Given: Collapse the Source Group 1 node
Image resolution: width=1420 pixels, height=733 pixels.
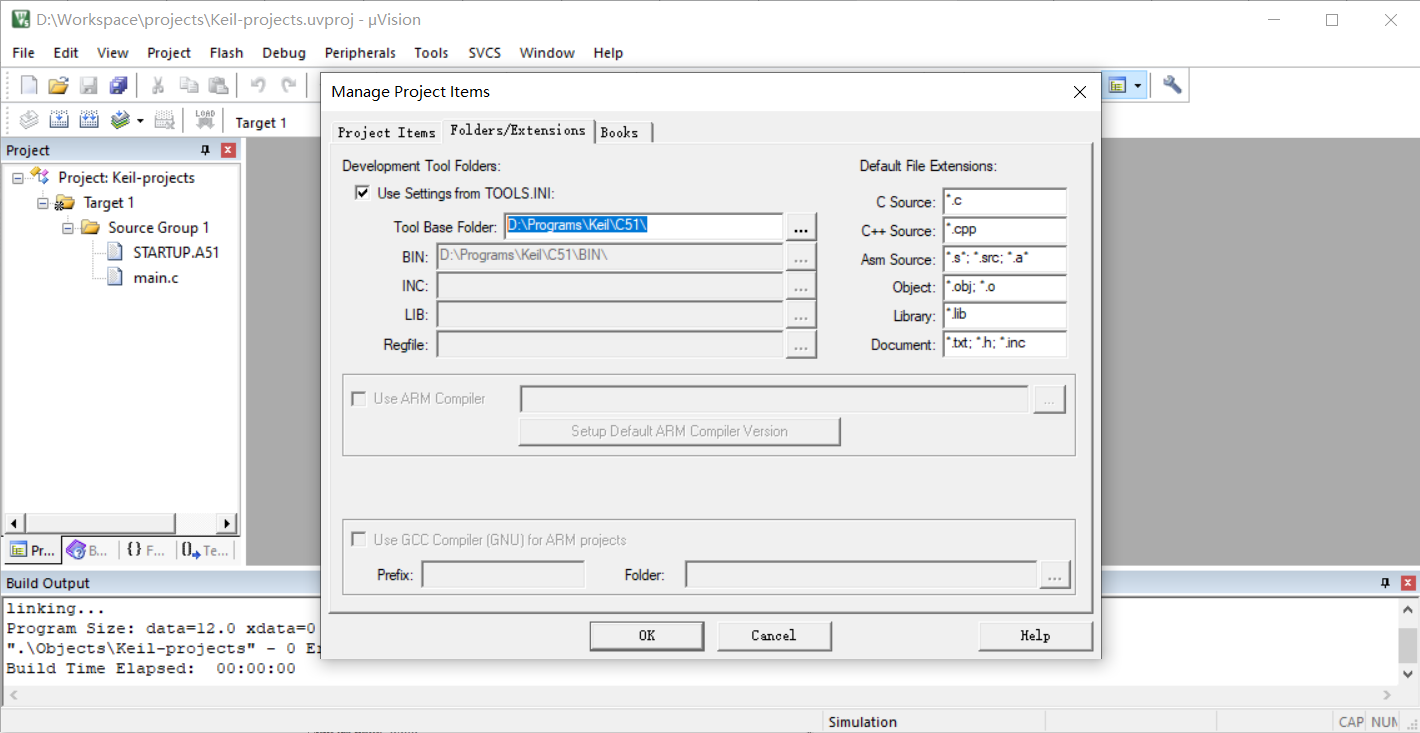Looking at the screenshot, I should point(68,228).
